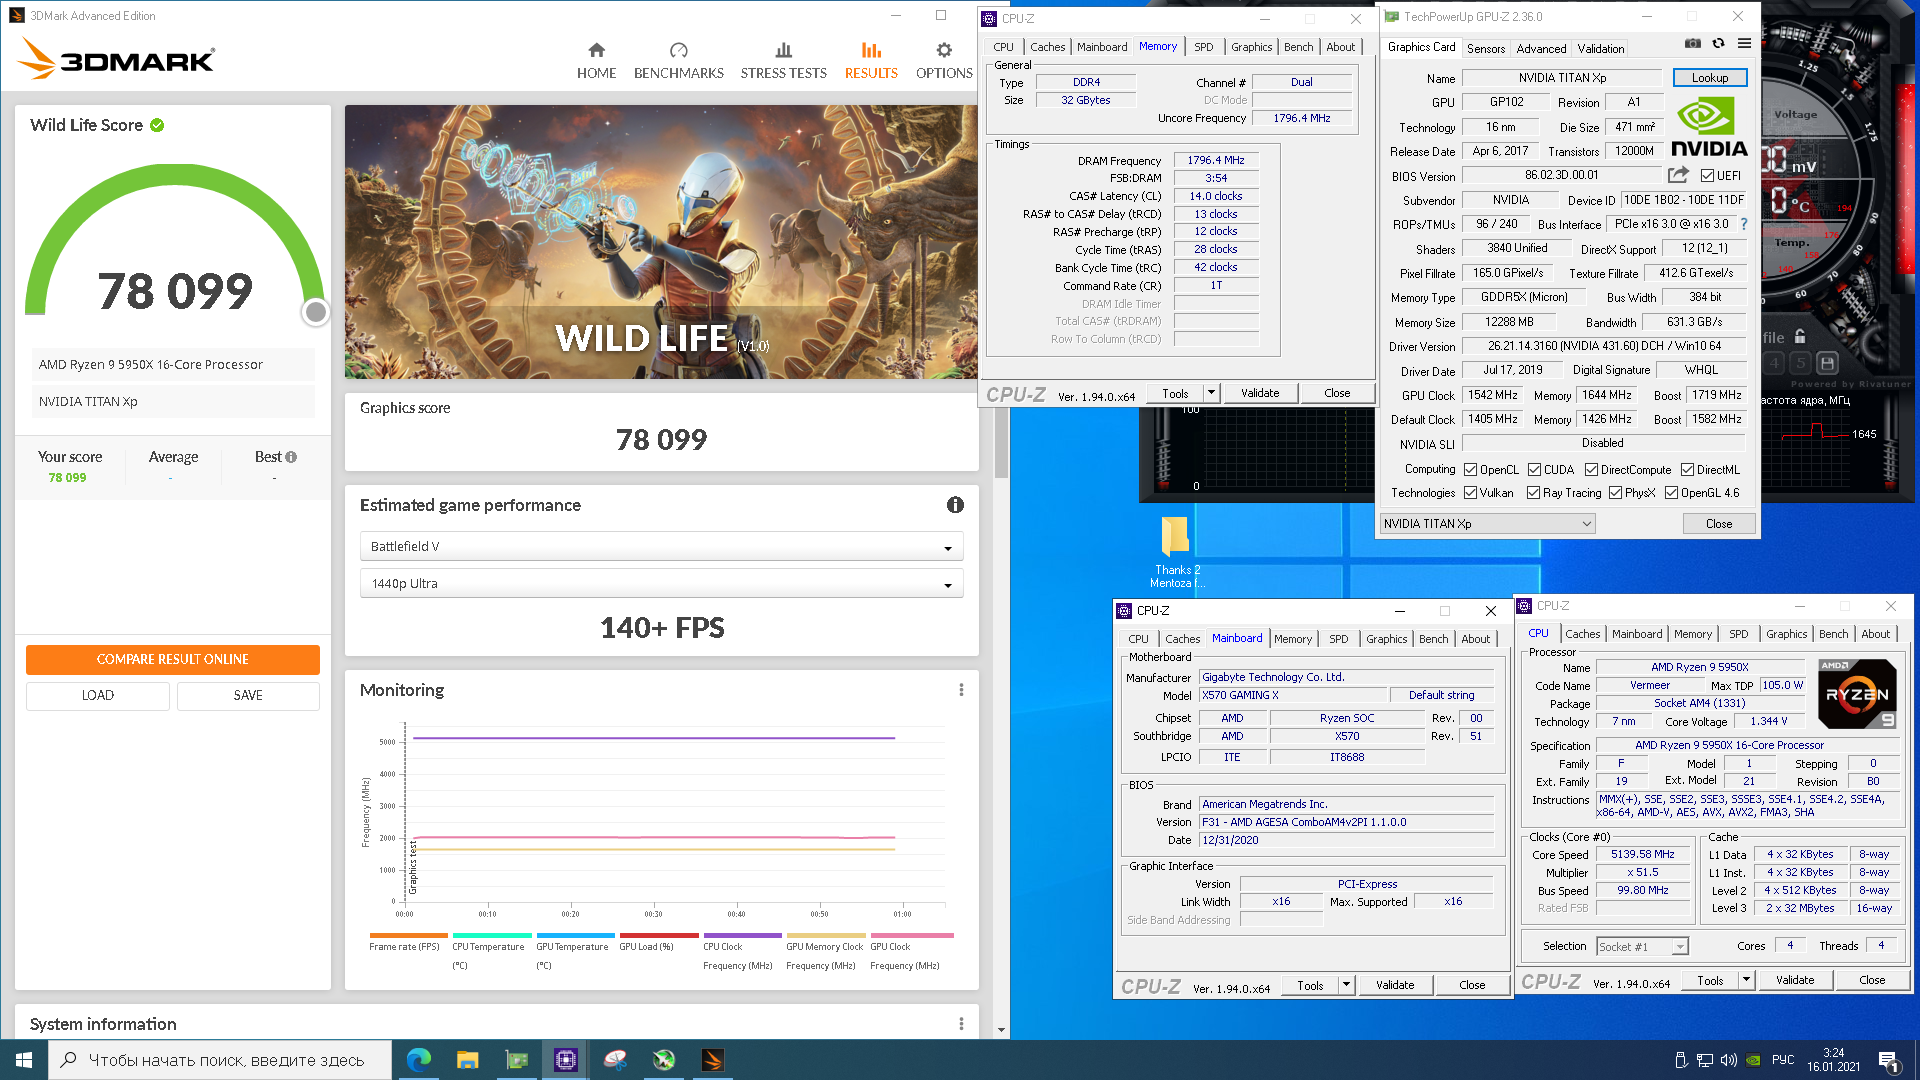
Task: Click the profile lock icon in Afterburner
Action: (x=1800, y=337)
